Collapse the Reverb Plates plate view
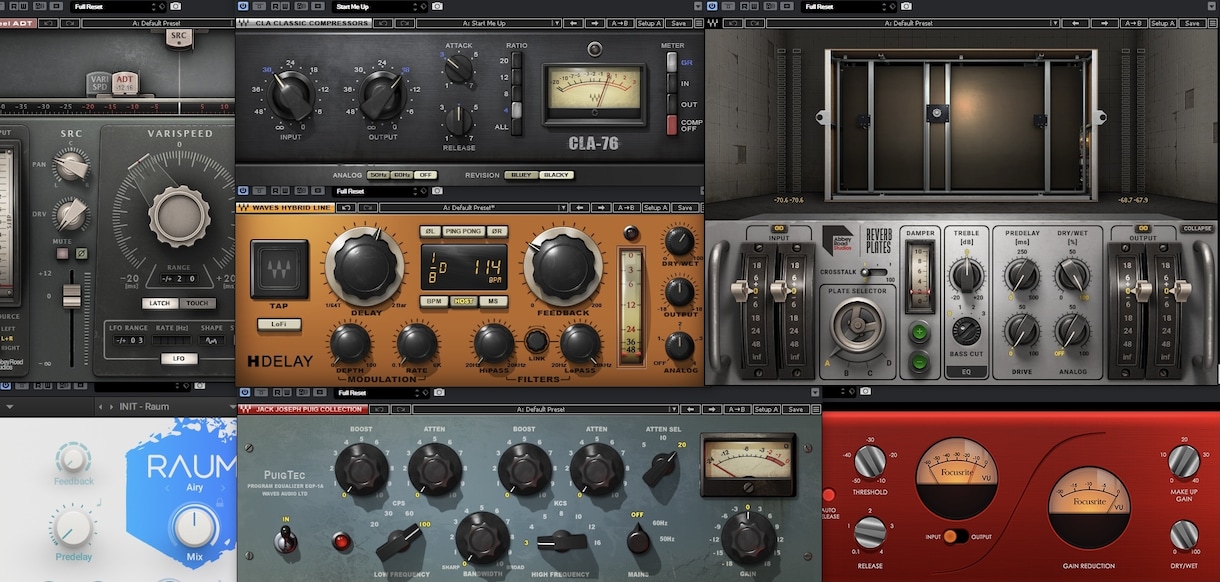This screenshot has height=582, width=1220. coord(1197,229)
